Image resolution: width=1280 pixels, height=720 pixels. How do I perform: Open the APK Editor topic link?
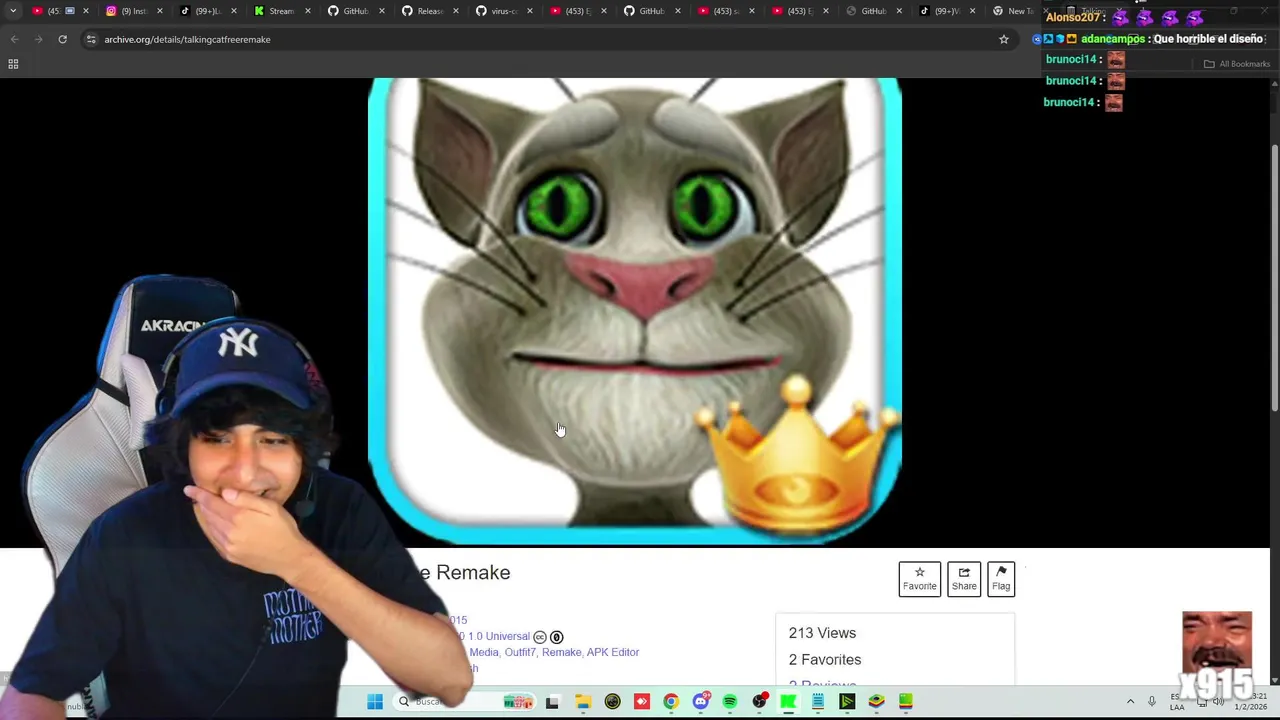[613, 652]
